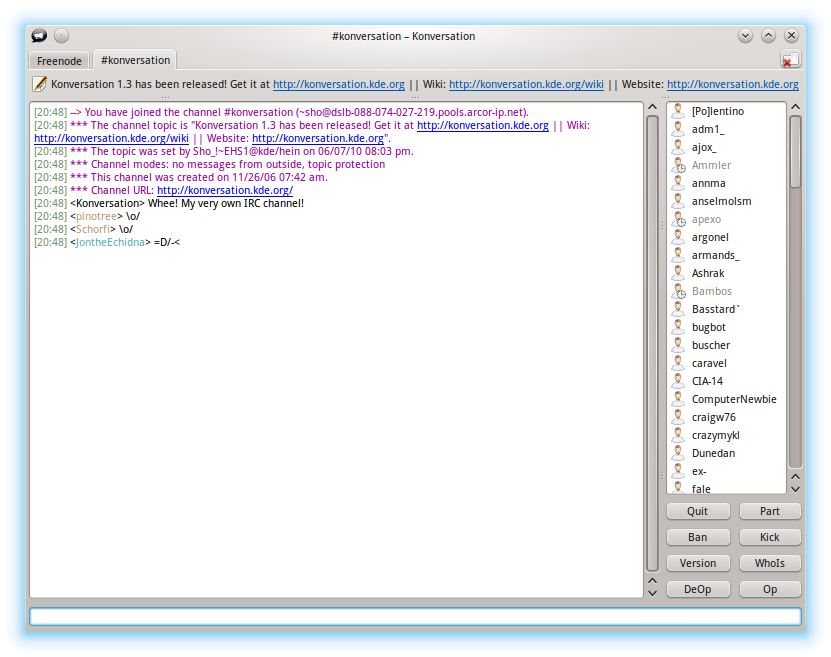Click the message input field
831x657 pixels.
coord(415,616)
